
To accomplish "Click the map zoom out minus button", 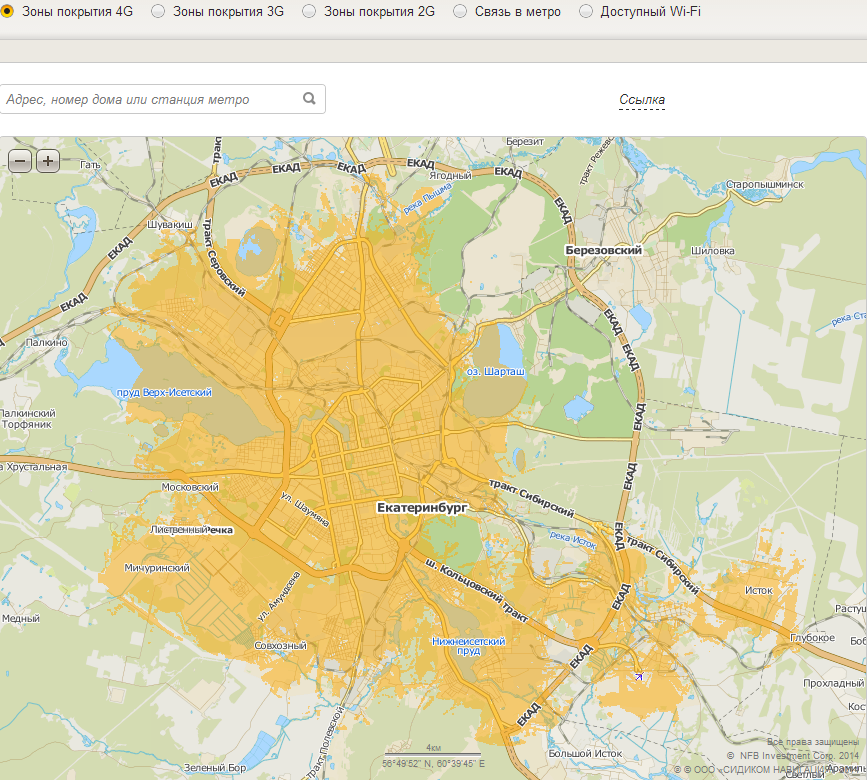I will [20, 160].
